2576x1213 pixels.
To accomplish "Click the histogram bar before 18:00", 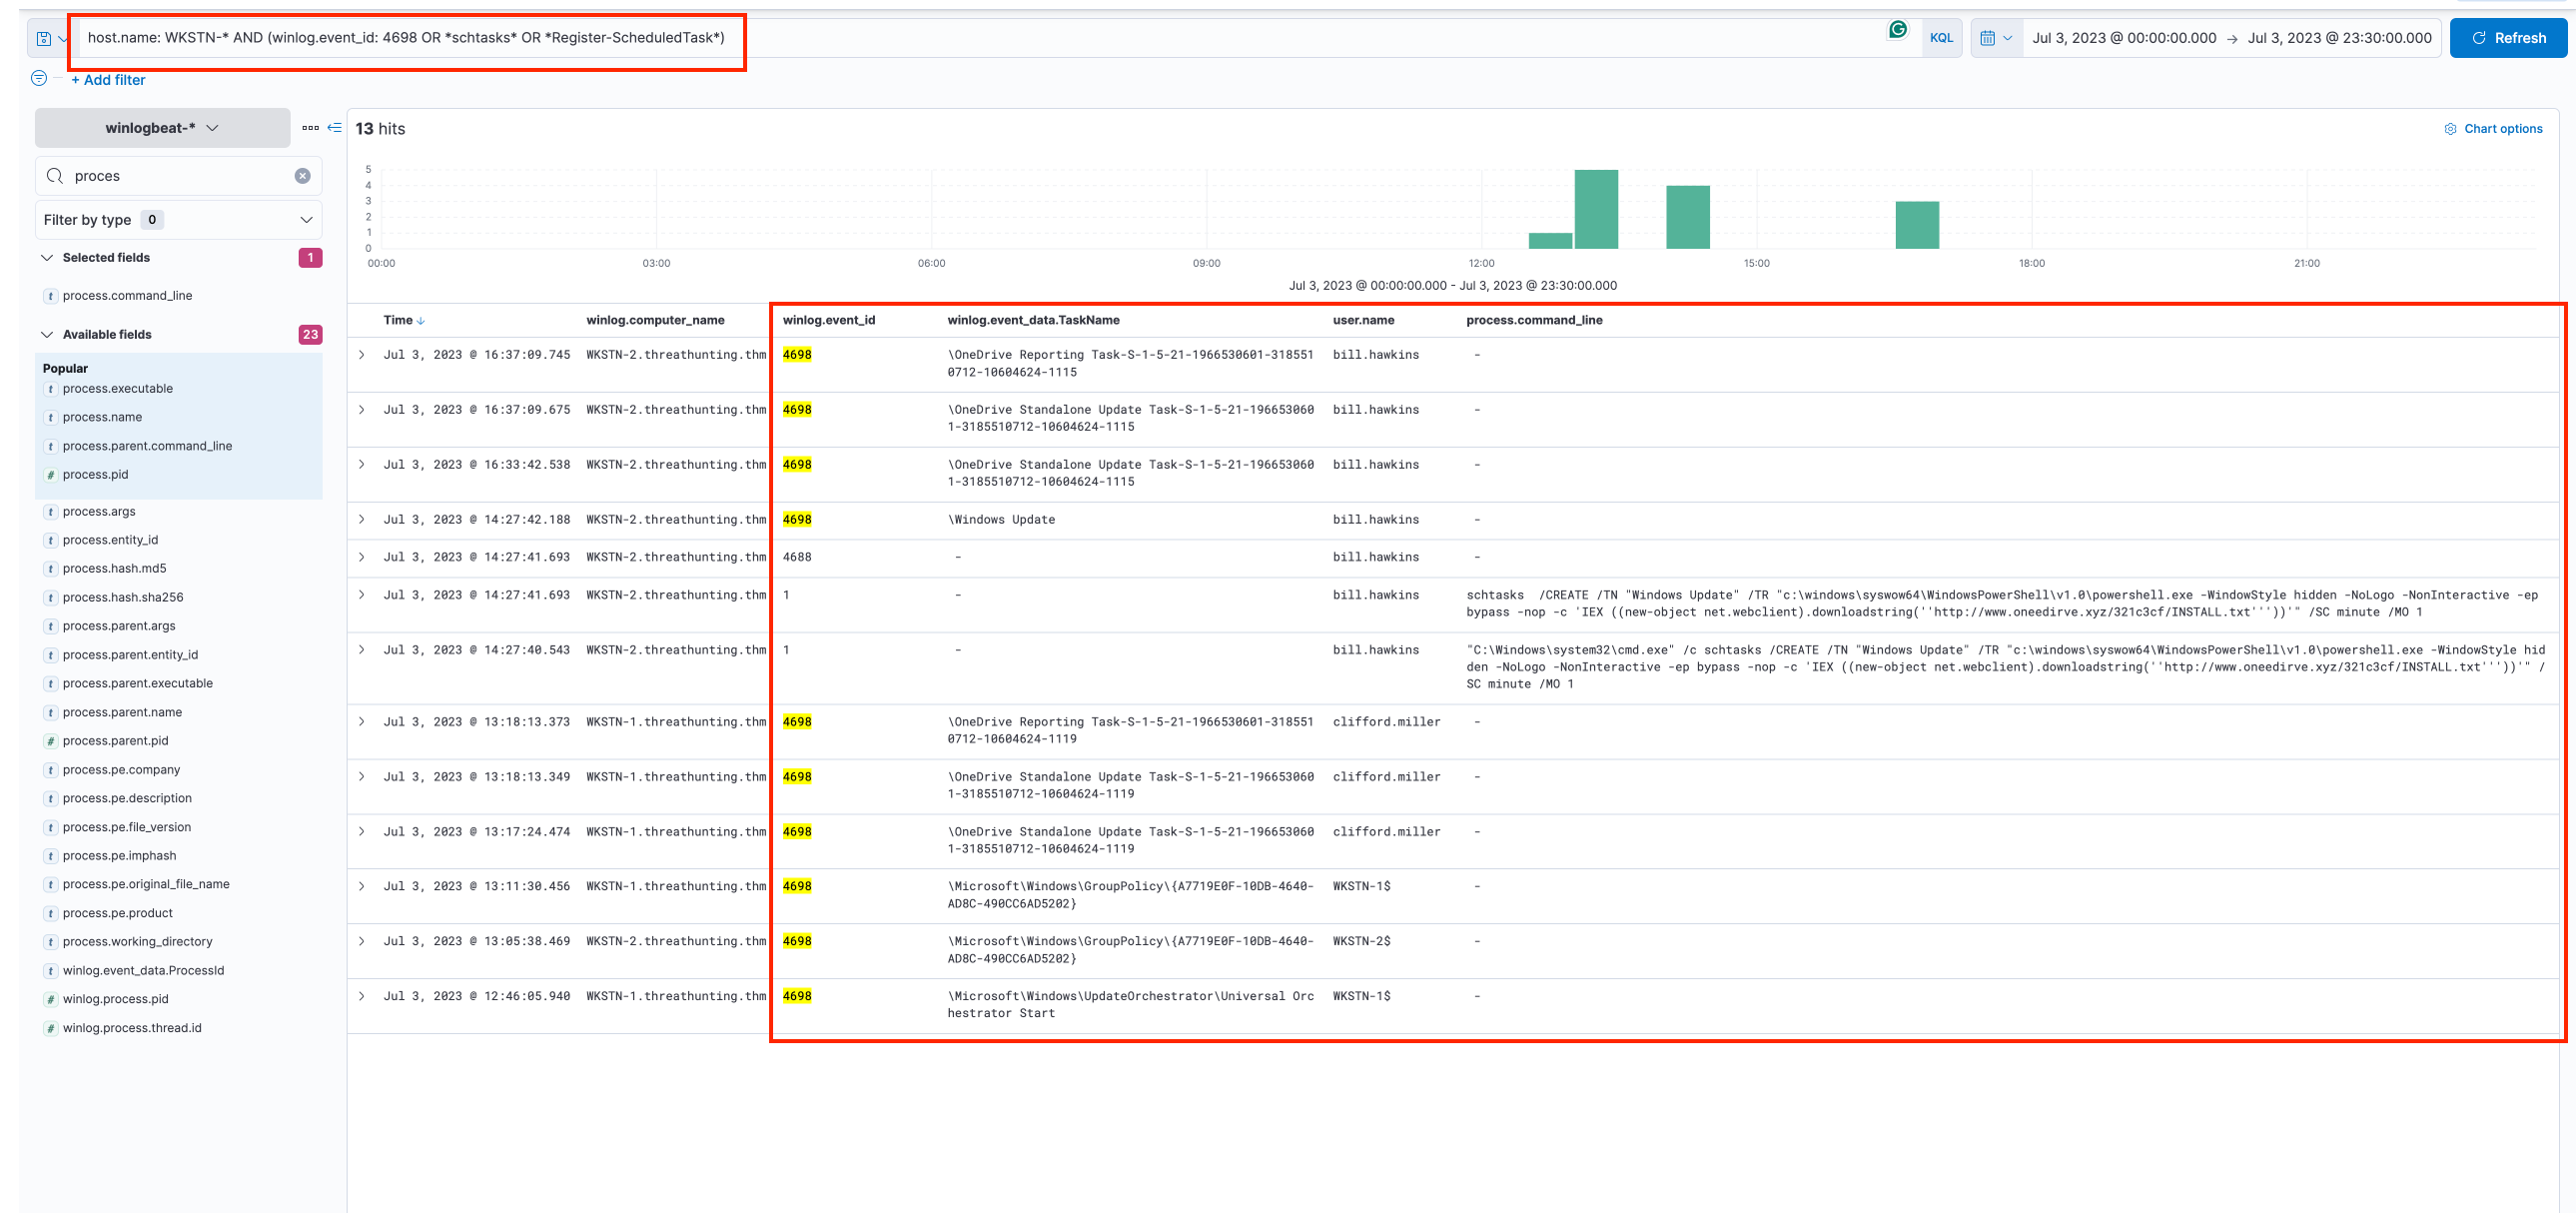I will coord(1917,225).
